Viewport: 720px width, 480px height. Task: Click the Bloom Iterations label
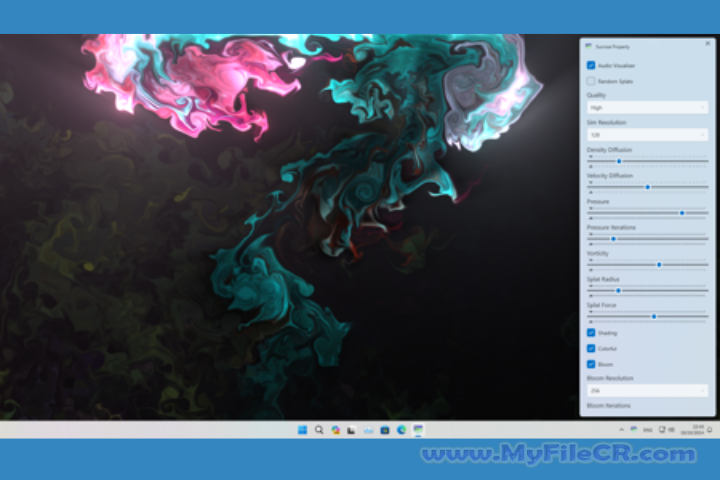pyautogui.click(x=608, y=406)
